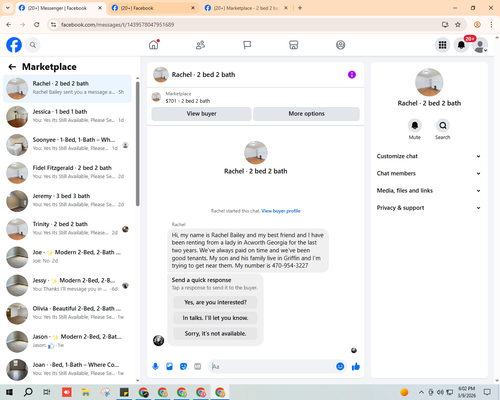Open Windows notification center
The image size is (500, 400).
[487, 392]
